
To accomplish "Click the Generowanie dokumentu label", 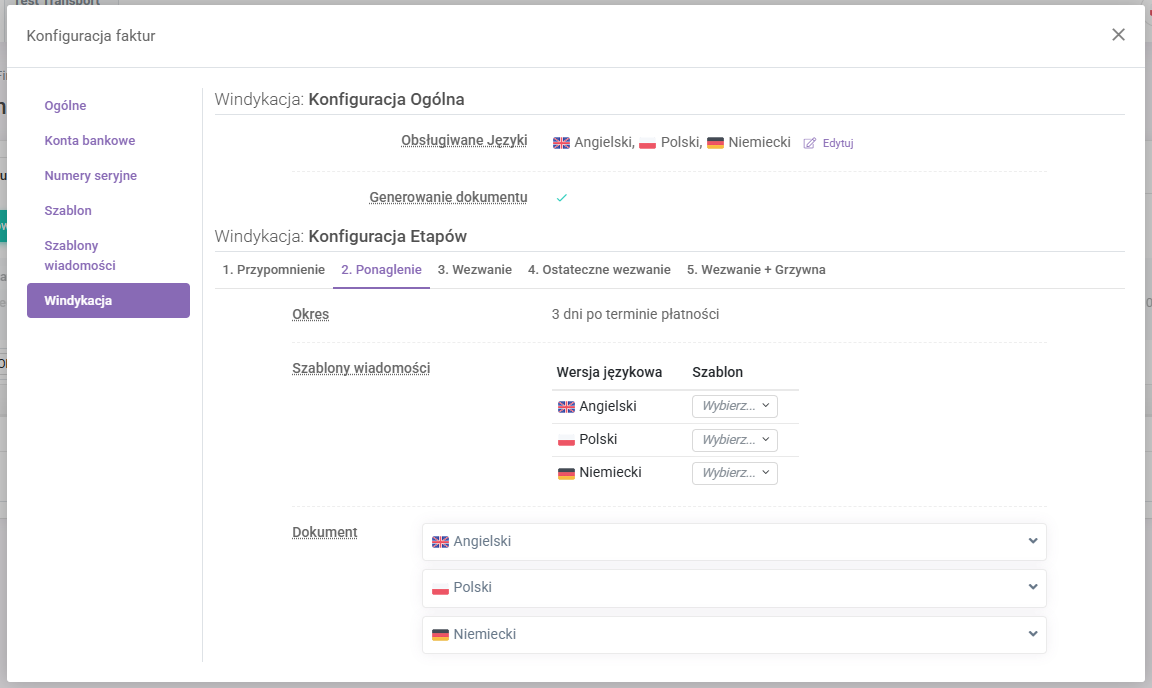I will tap(448, 197).
